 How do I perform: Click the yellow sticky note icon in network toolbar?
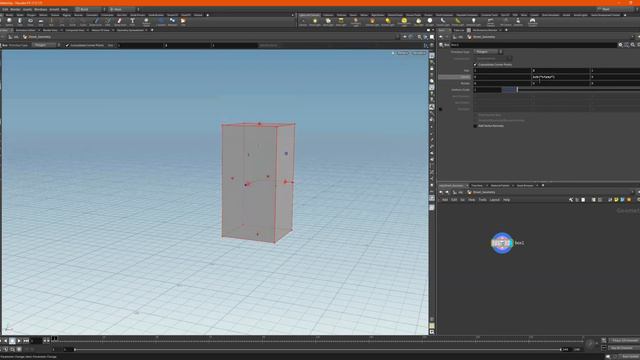pos(616,200)
